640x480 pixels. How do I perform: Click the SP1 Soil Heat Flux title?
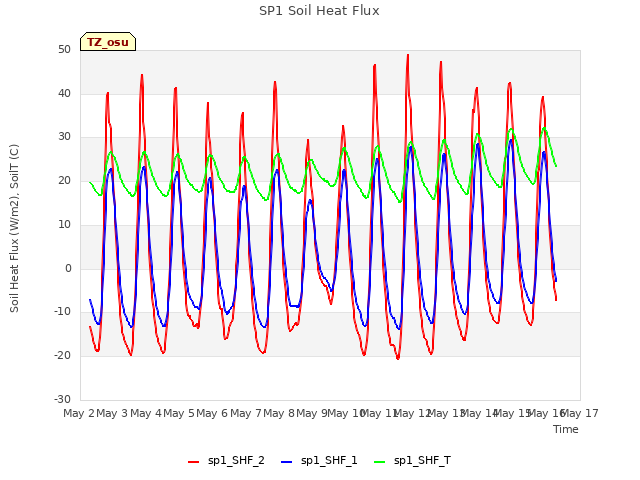[319, 11]
